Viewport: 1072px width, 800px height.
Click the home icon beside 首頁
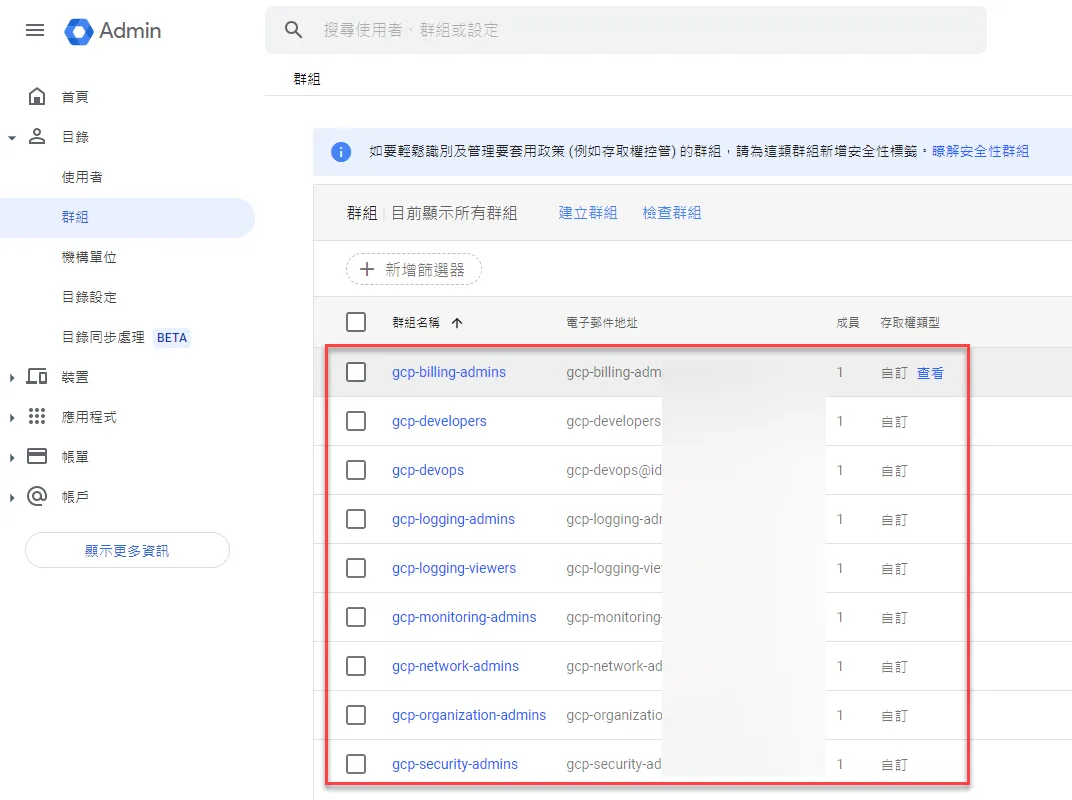pos(37,96)
